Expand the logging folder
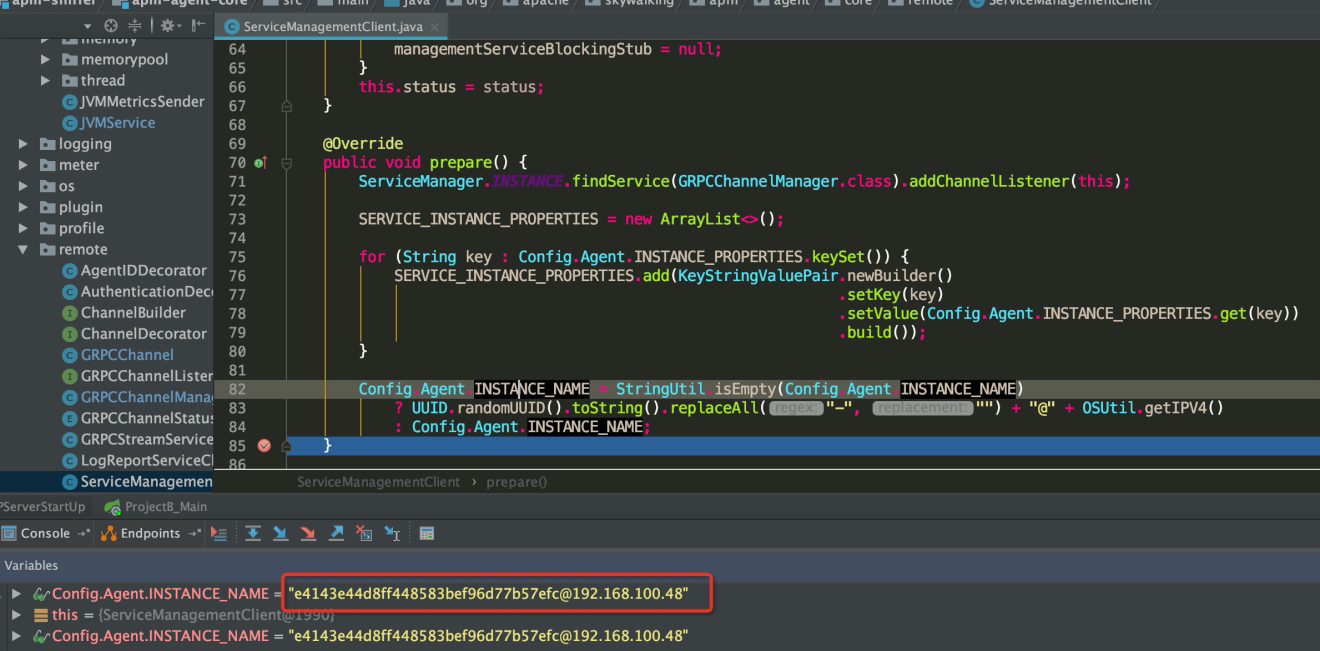The image size is (1320, 651). [23, 144]
